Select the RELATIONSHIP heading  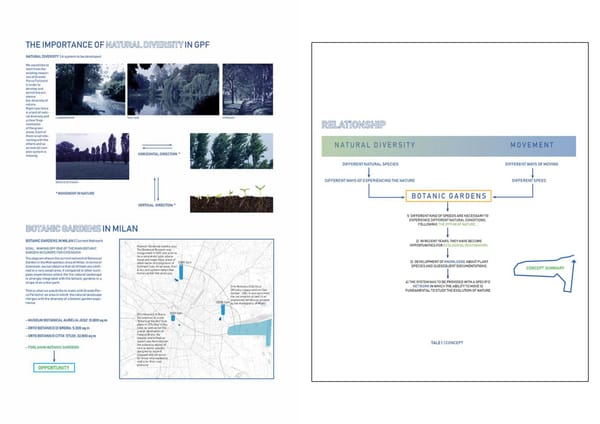coord(353,125)
